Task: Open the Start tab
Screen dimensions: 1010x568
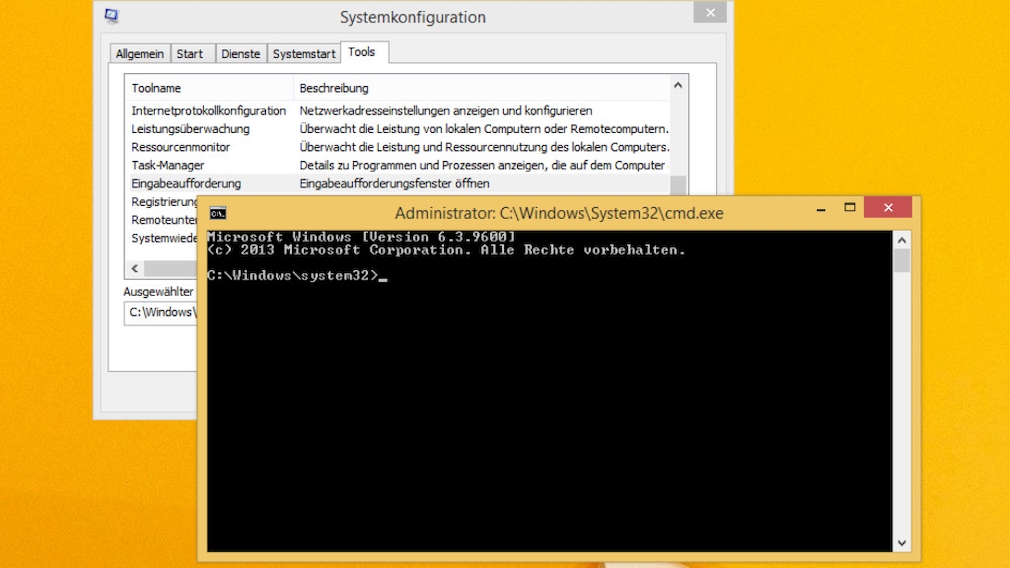Action: (190, 54)
